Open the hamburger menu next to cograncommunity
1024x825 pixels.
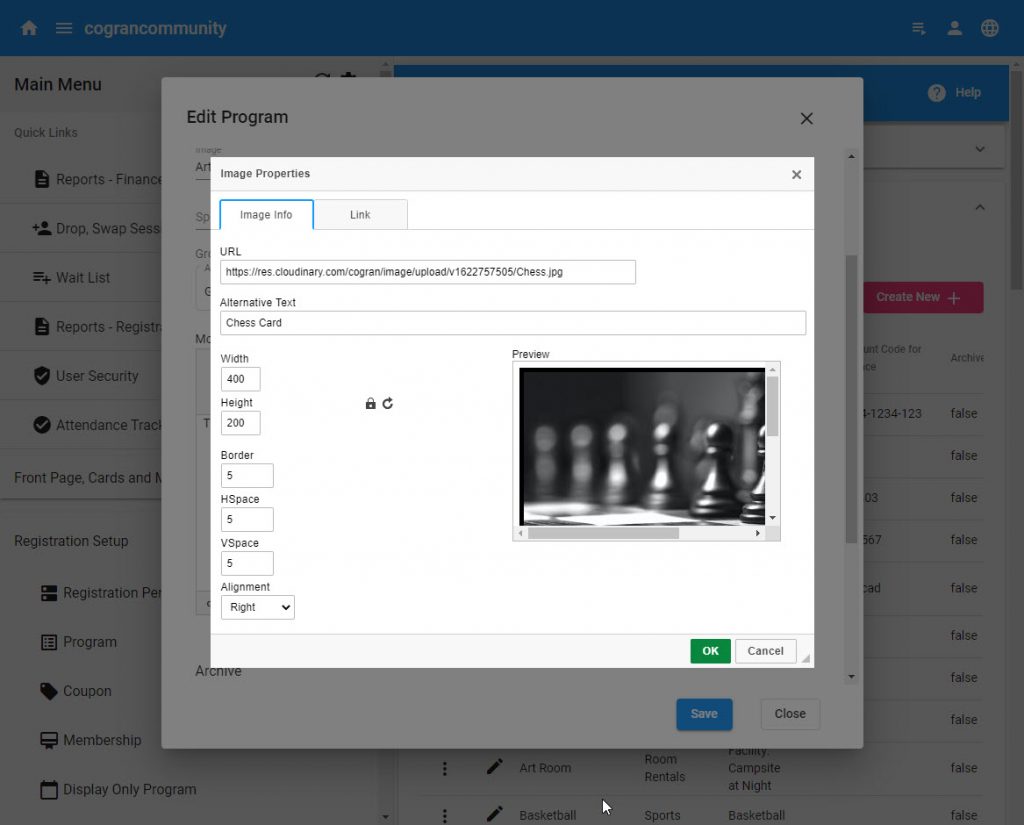tap(63, 28)
